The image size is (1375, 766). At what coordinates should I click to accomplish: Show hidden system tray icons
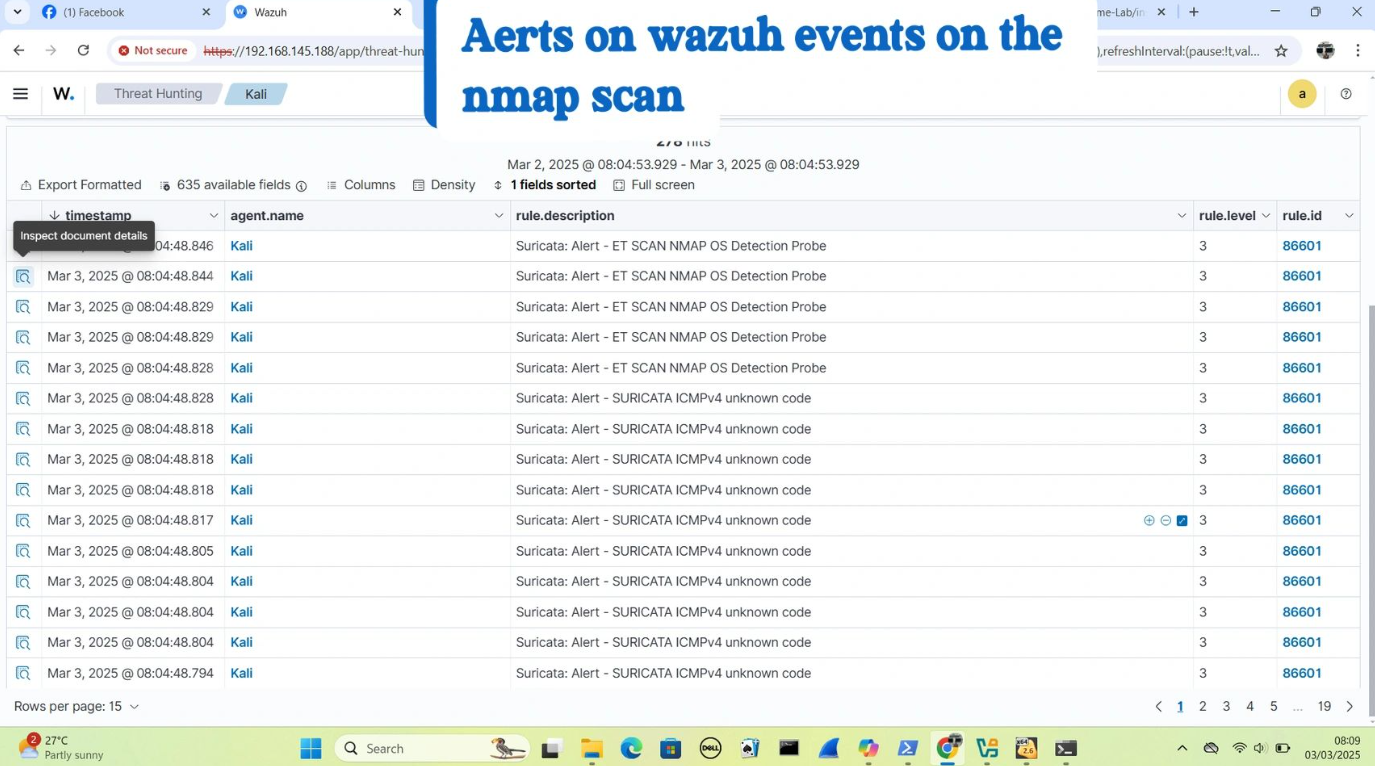(1182, 748)
